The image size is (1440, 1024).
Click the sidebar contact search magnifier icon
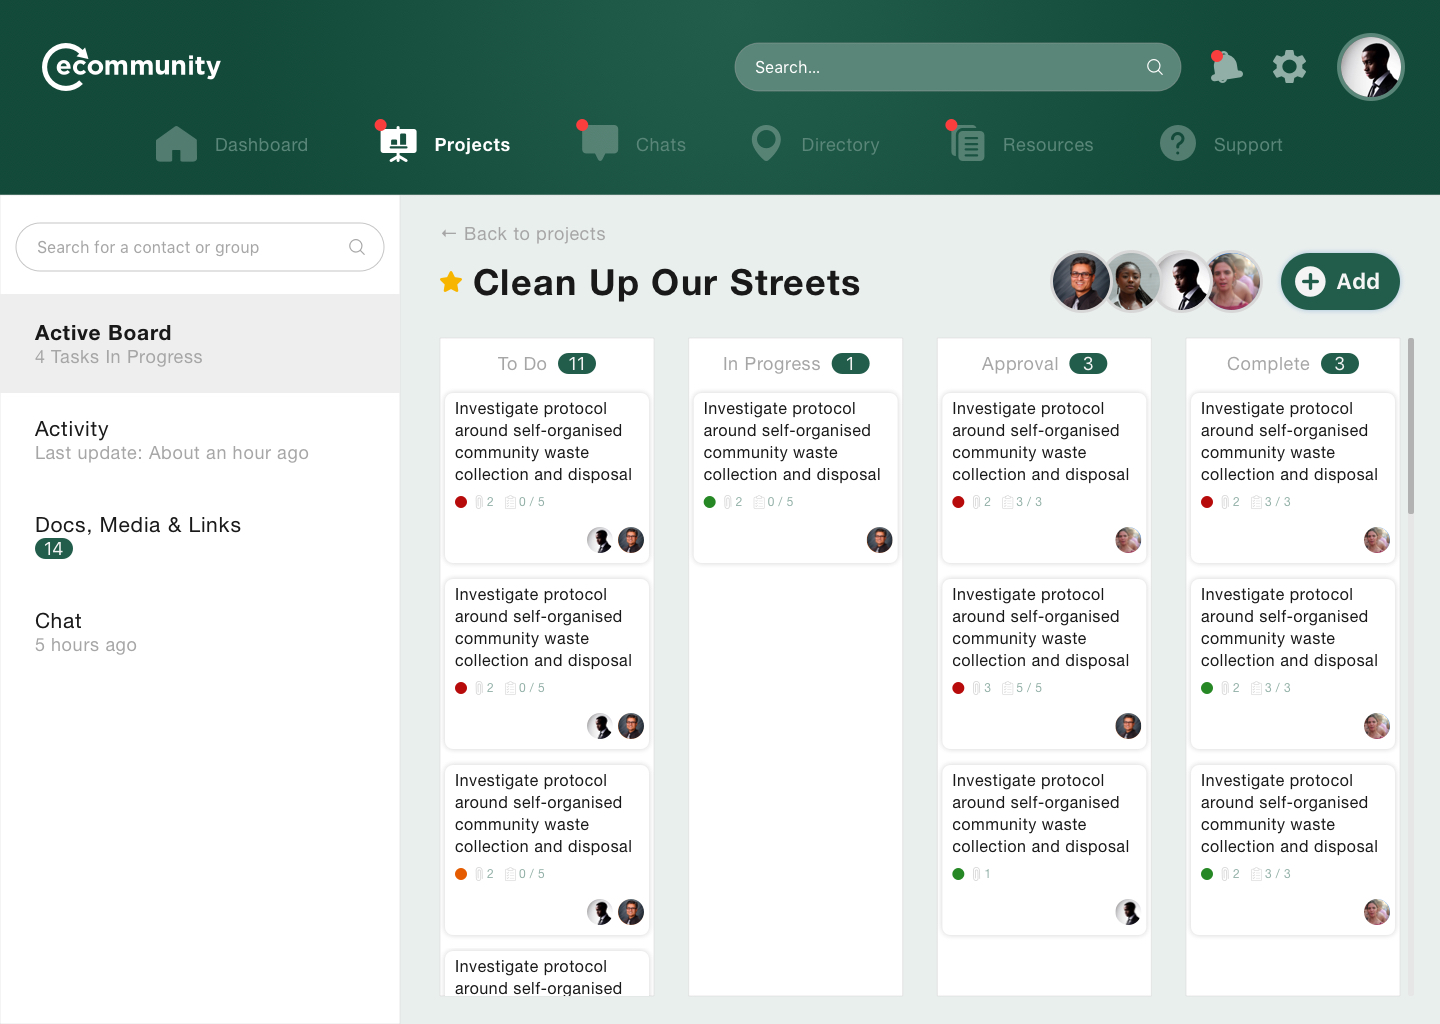(x=357, y=247)
